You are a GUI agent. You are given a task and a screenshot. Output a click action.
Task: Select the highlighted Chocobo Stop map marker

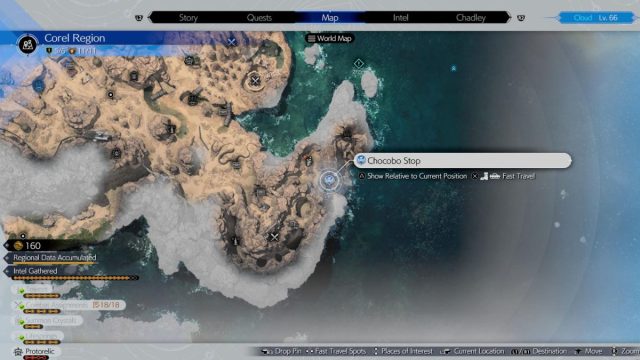tap(329, 180)
